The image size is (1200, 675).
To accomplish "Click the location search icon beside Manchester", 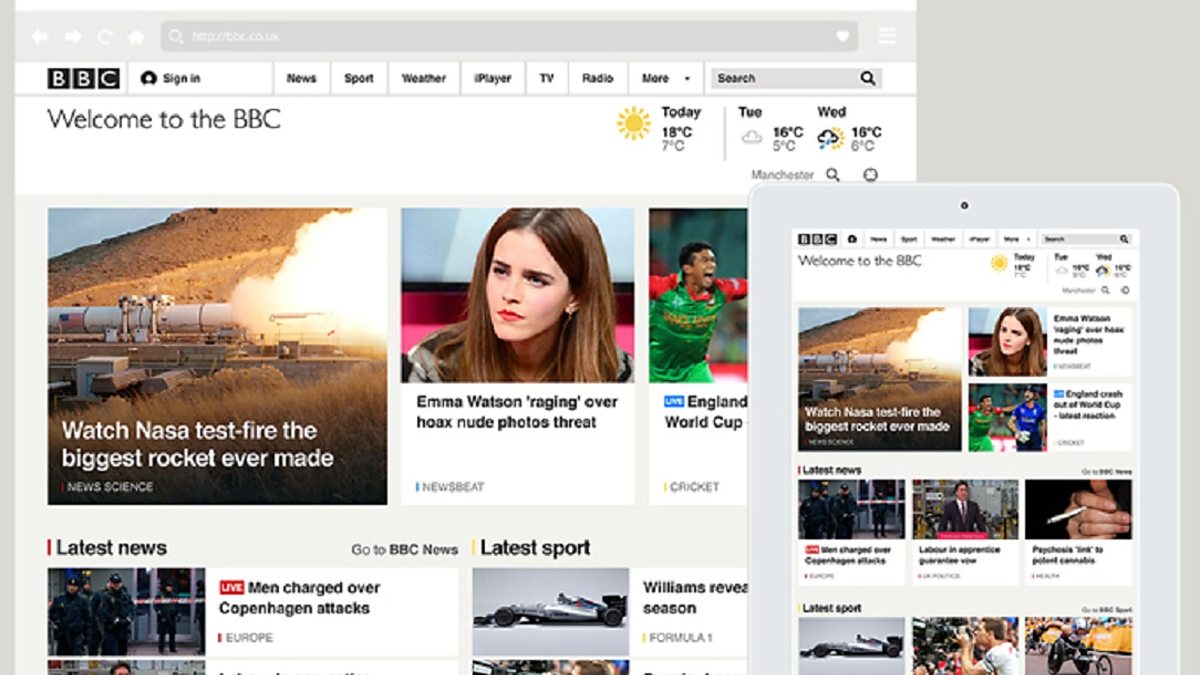I will click(x=833, y=175).
